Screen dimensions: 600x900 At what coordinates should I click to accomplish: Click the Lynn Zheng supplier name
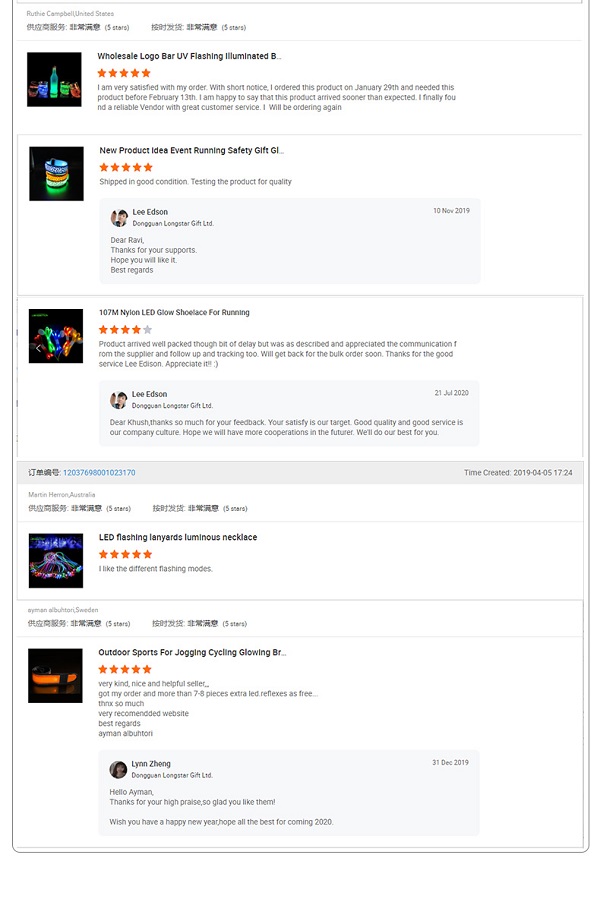pos(151,764)
